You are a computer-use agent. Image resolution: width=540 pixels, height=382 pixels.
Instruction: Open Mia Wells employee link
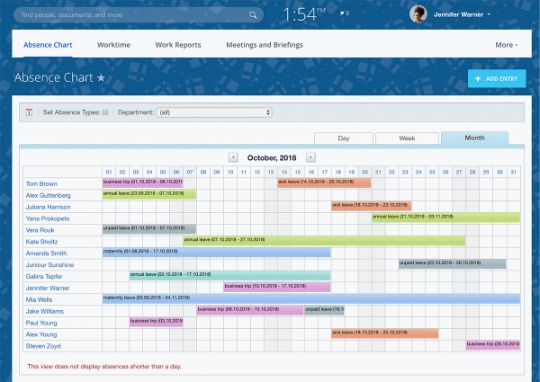click(x=39, y=299)
